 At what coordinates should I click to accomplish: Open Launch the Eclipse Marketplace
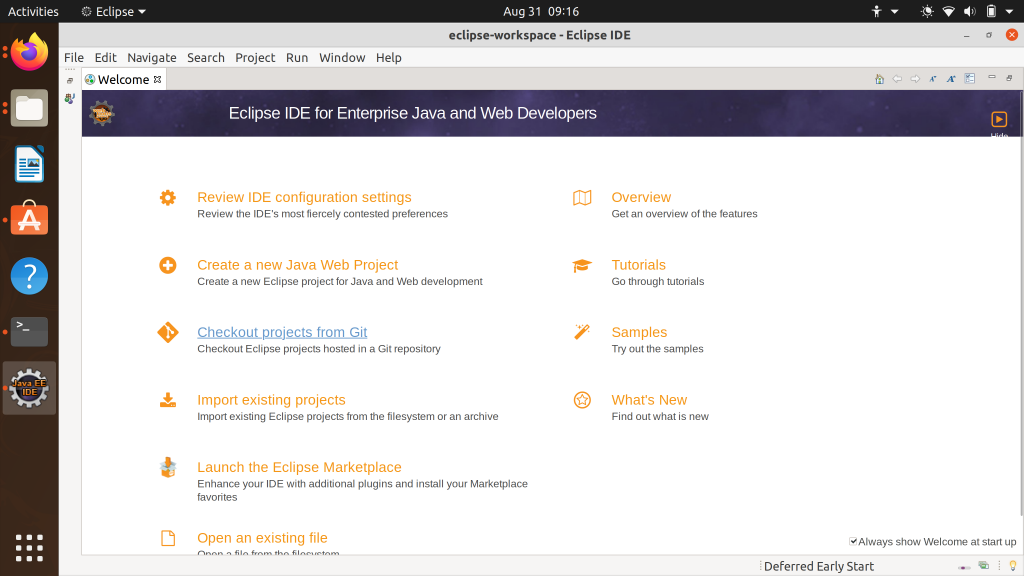tap(299, 467)
